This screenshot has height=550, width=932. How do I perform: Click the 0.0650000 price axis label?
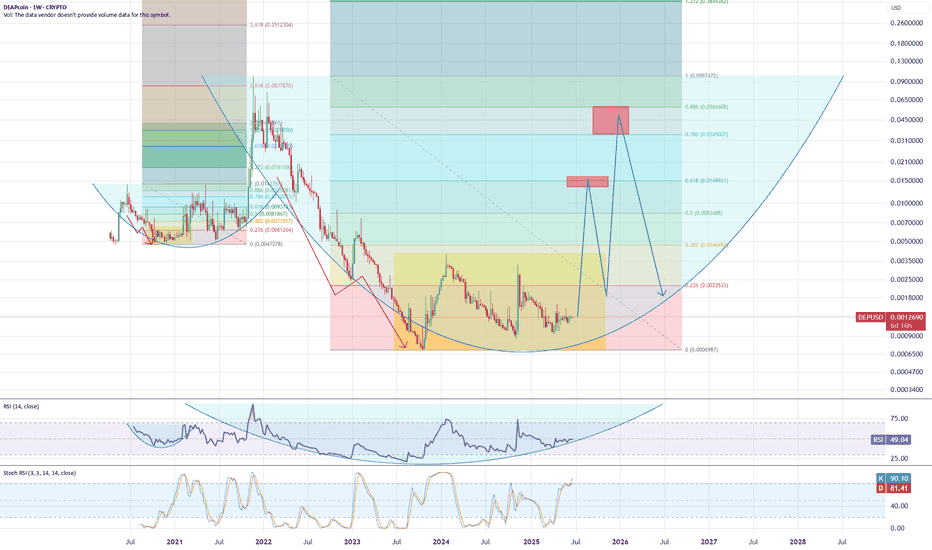(x=906, y=100)
